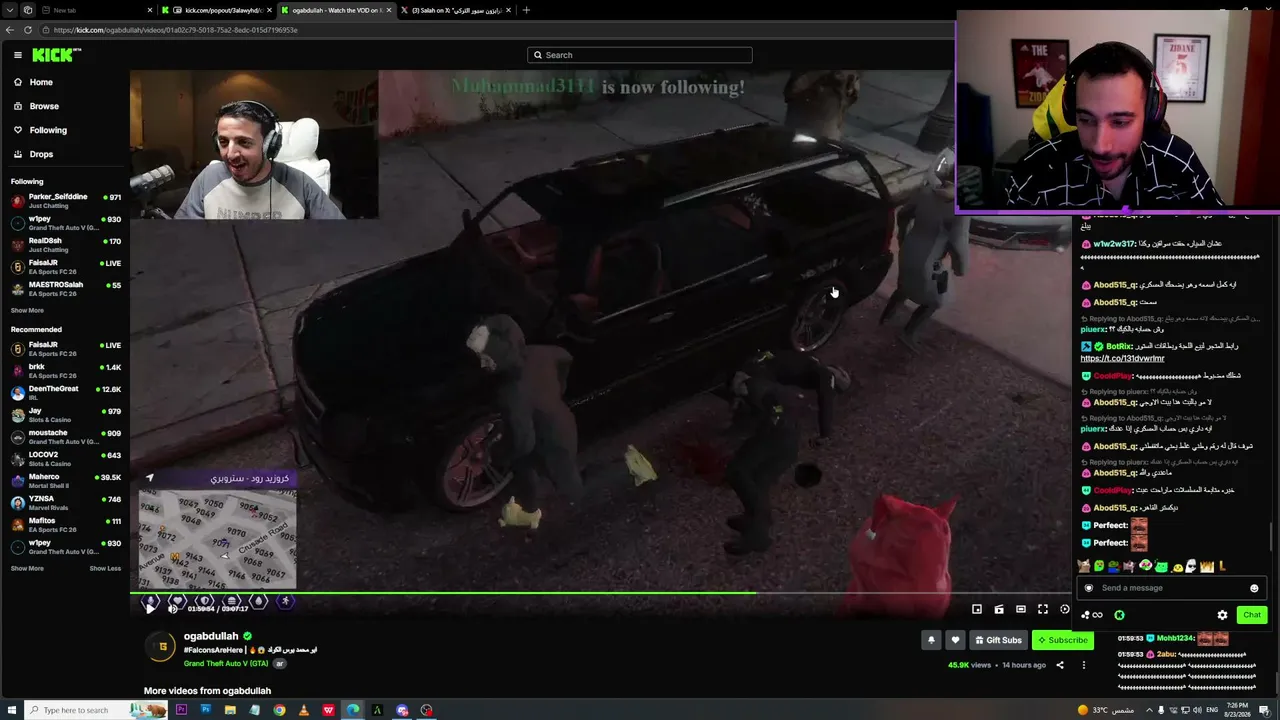Open Browse in the sidebar
Viewport: 1280px width, 720px height.
[x=44, y=106]
